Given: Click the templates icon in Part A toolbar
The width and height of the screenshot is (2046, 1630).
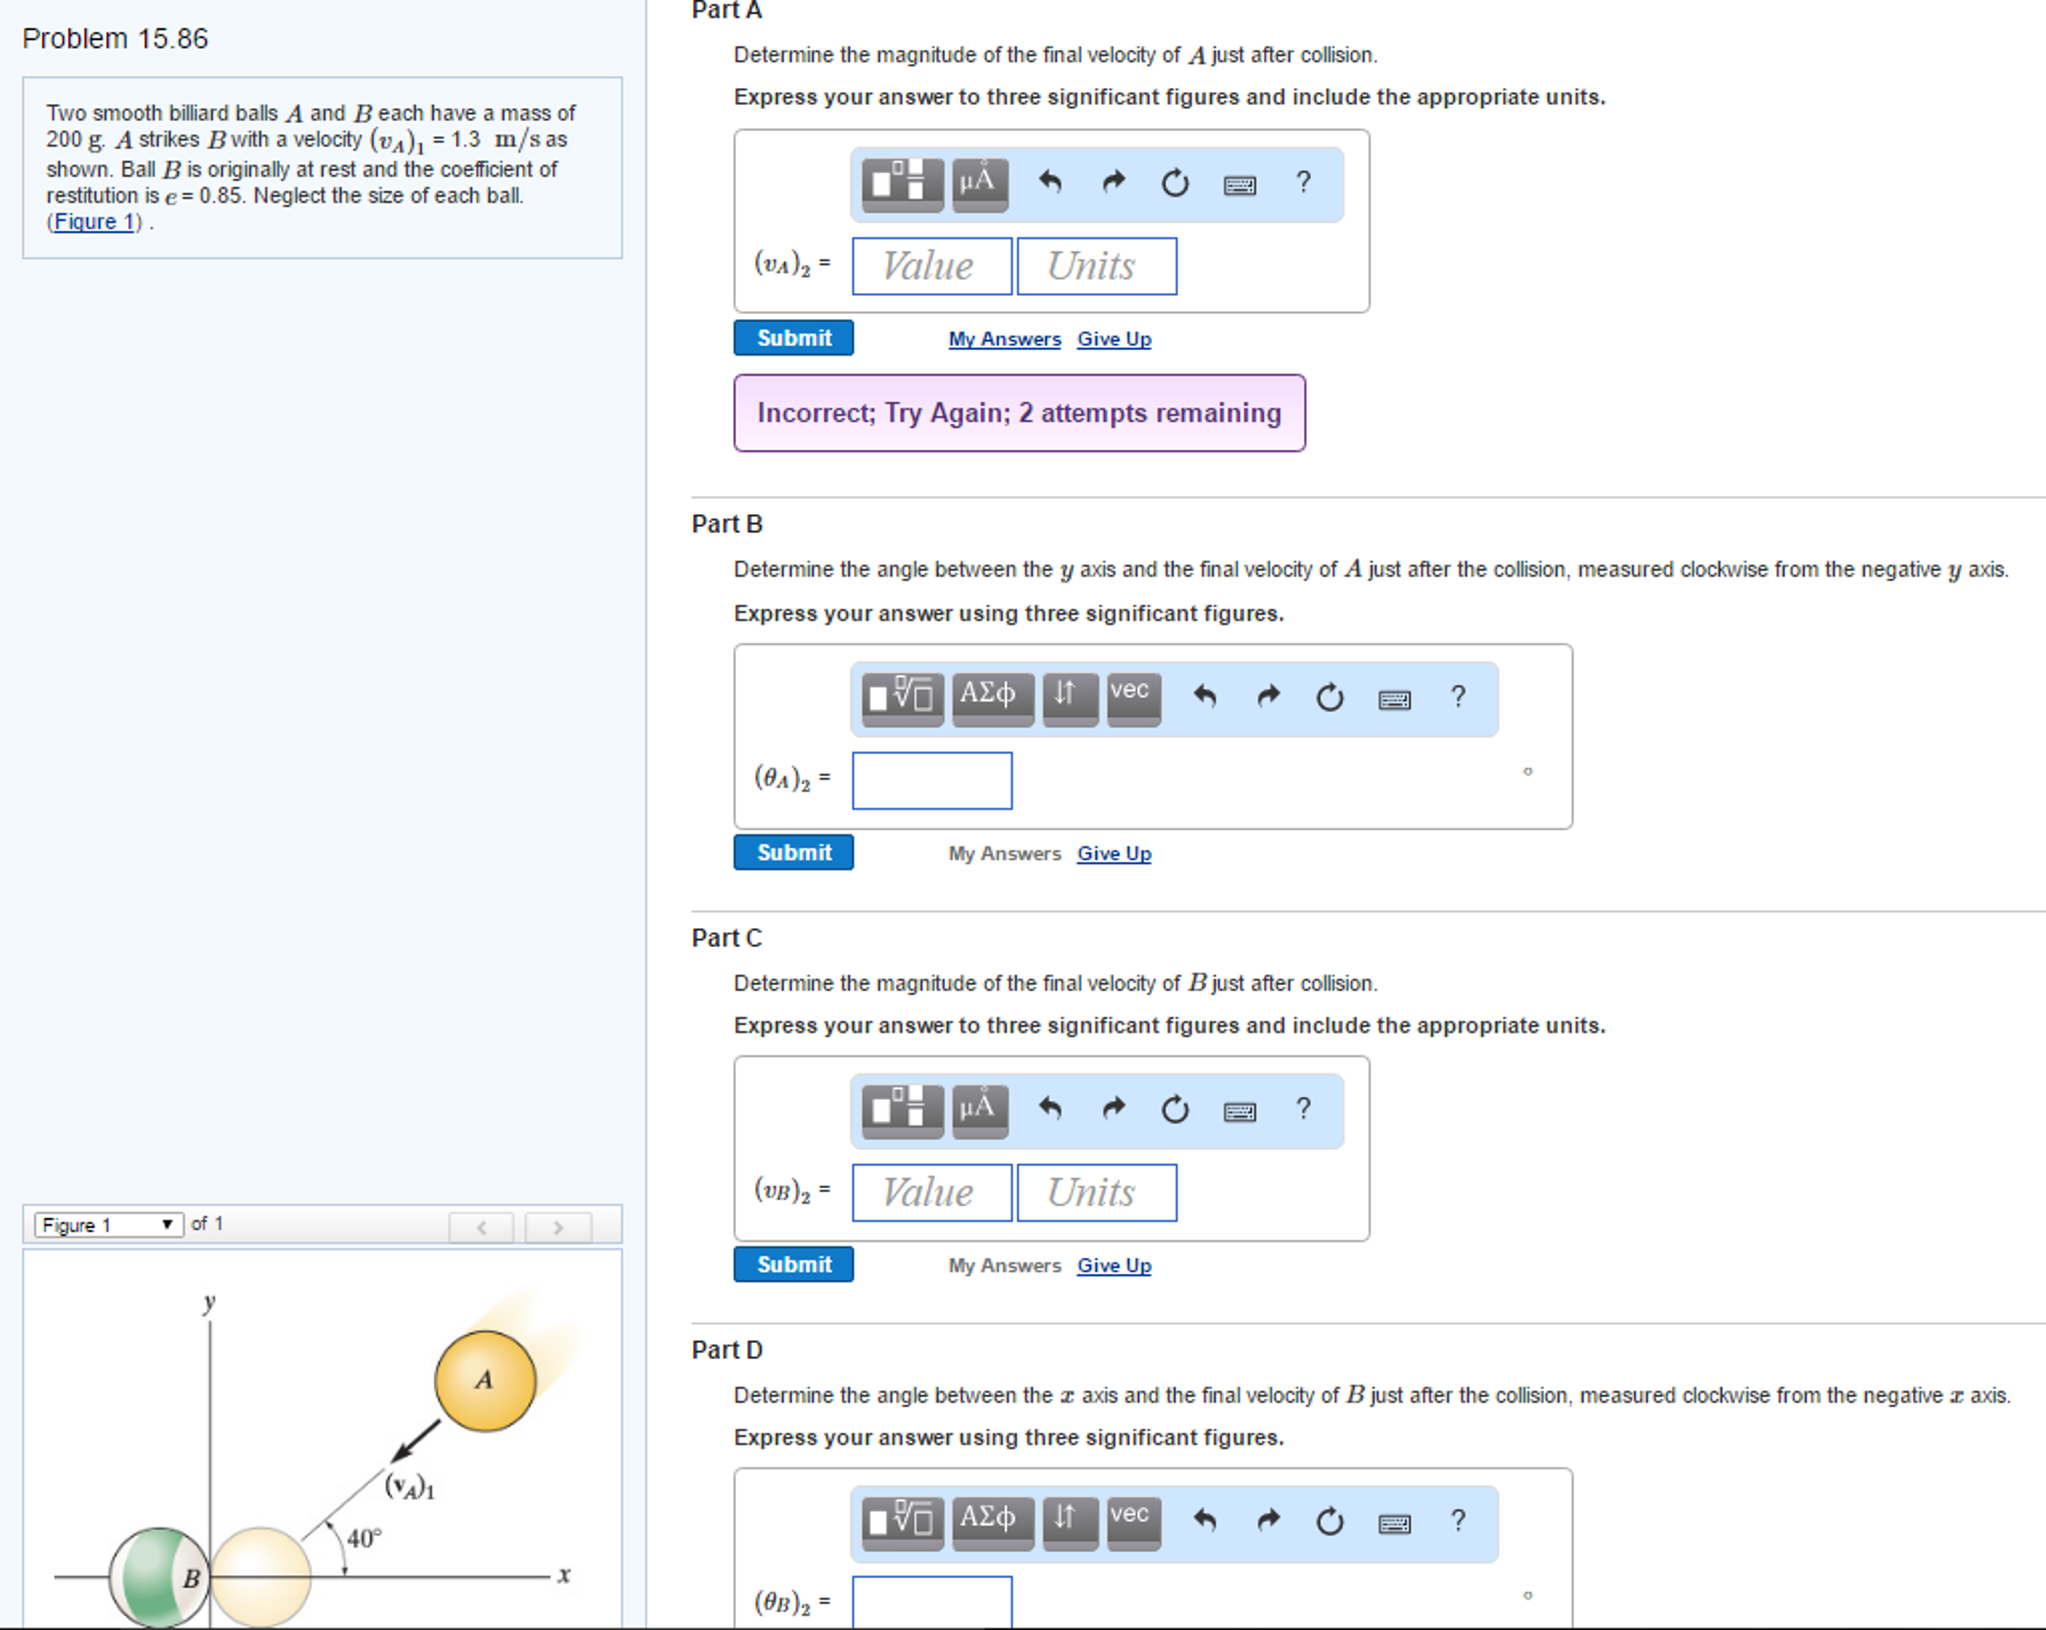Looking at the screenshot, I should (901, 184).
